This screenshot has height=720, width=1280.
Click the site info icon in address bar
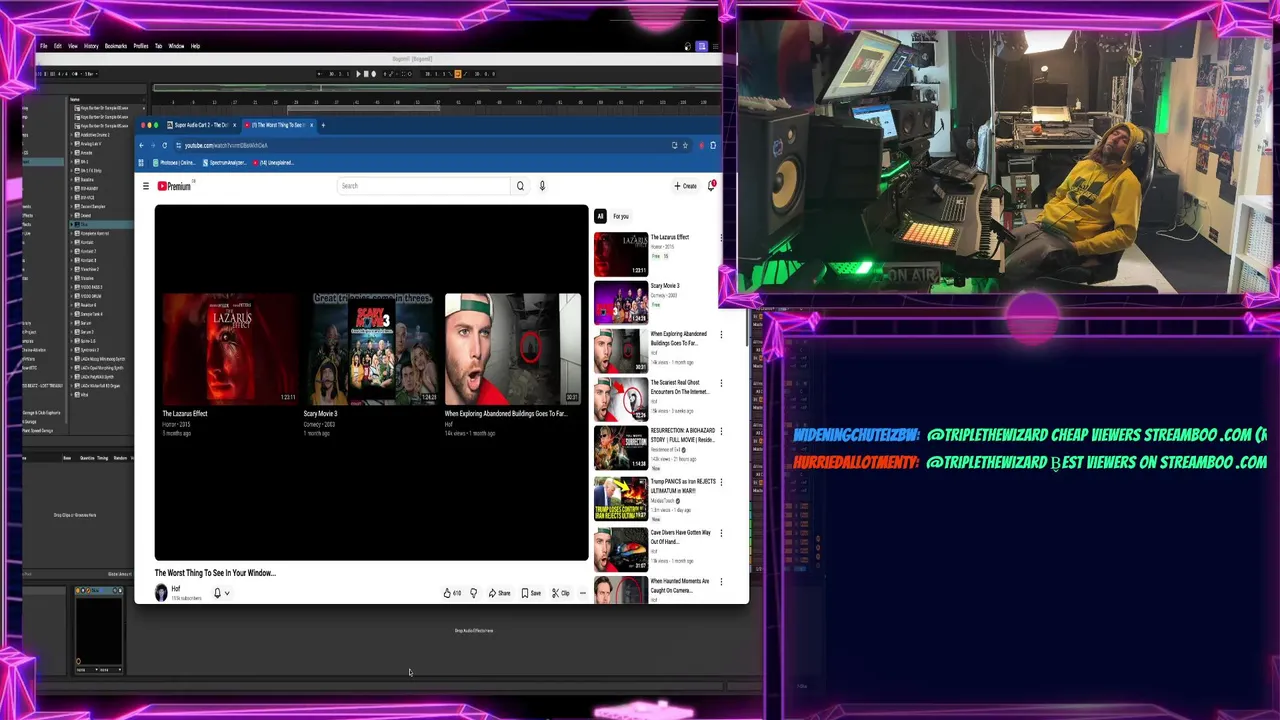(178, 145)
